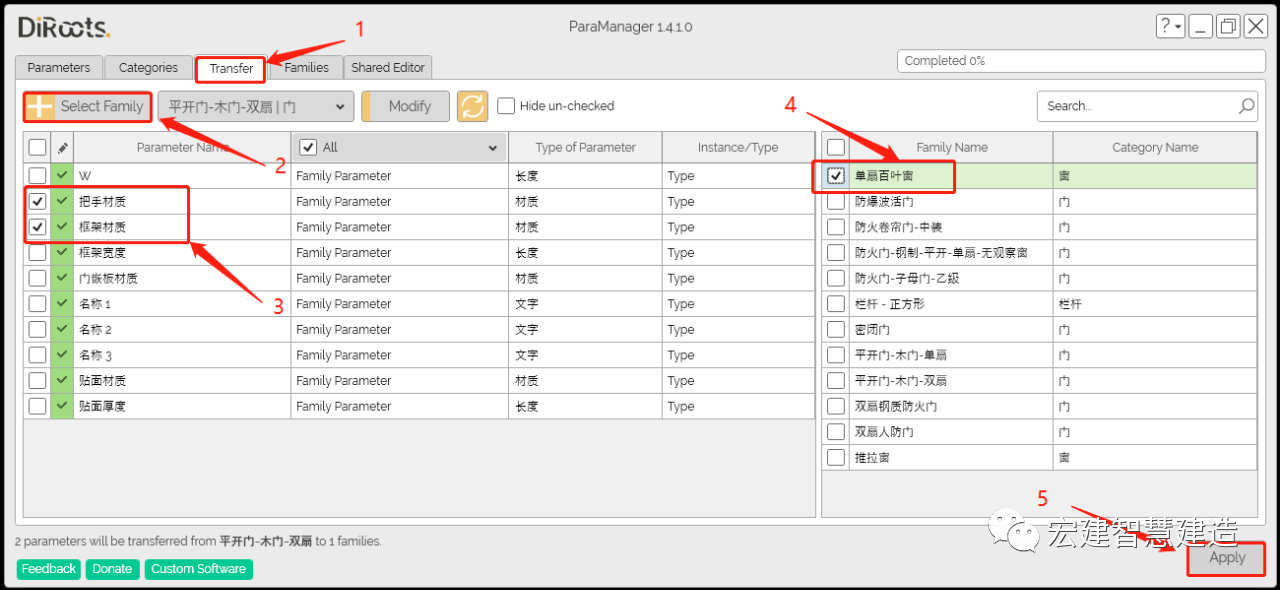Check the 密闭门 family checkbox
Image resolution: width=1280 pixels, height=590 pixels.
pyautogui.click(x=836, y=330)
